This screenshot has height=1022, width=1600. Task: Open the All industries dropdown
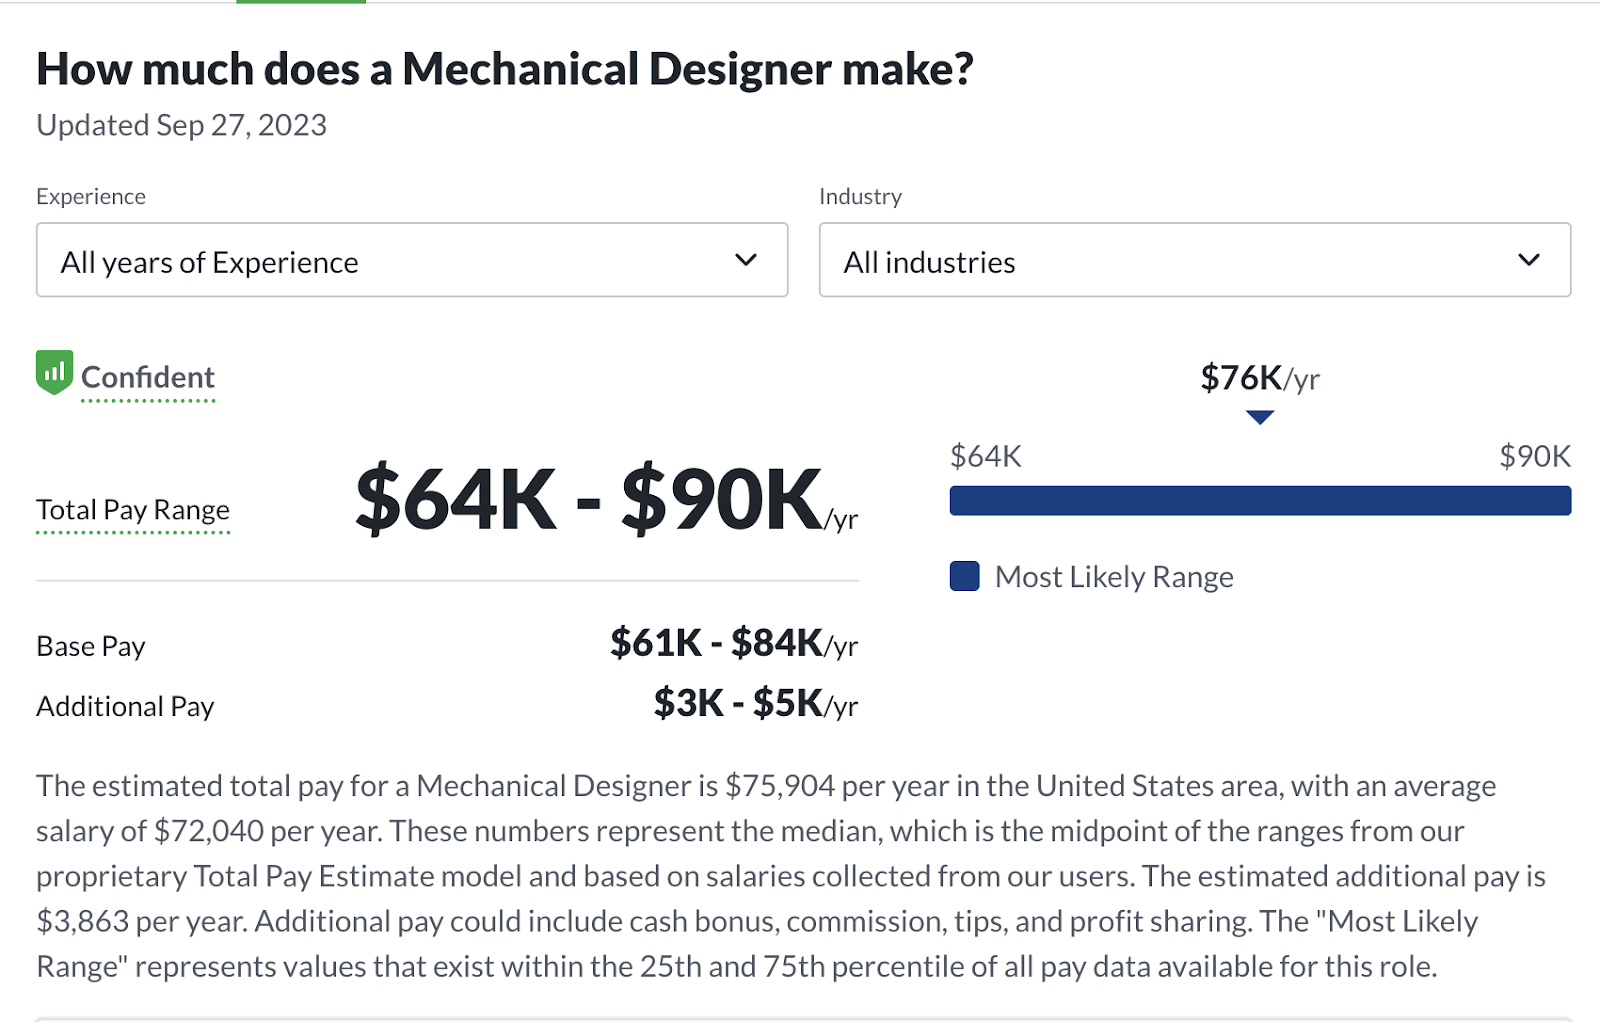[x=1194, y=260]
